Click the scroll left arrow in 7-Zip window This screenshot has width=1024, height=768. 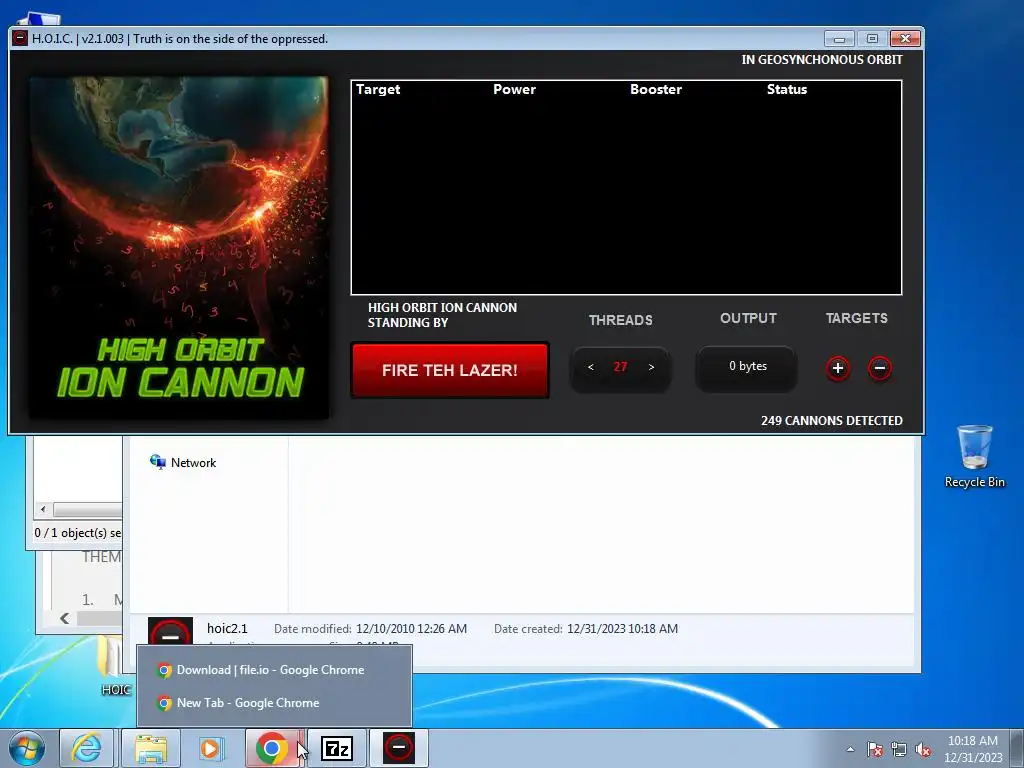[x=43, y=509]
